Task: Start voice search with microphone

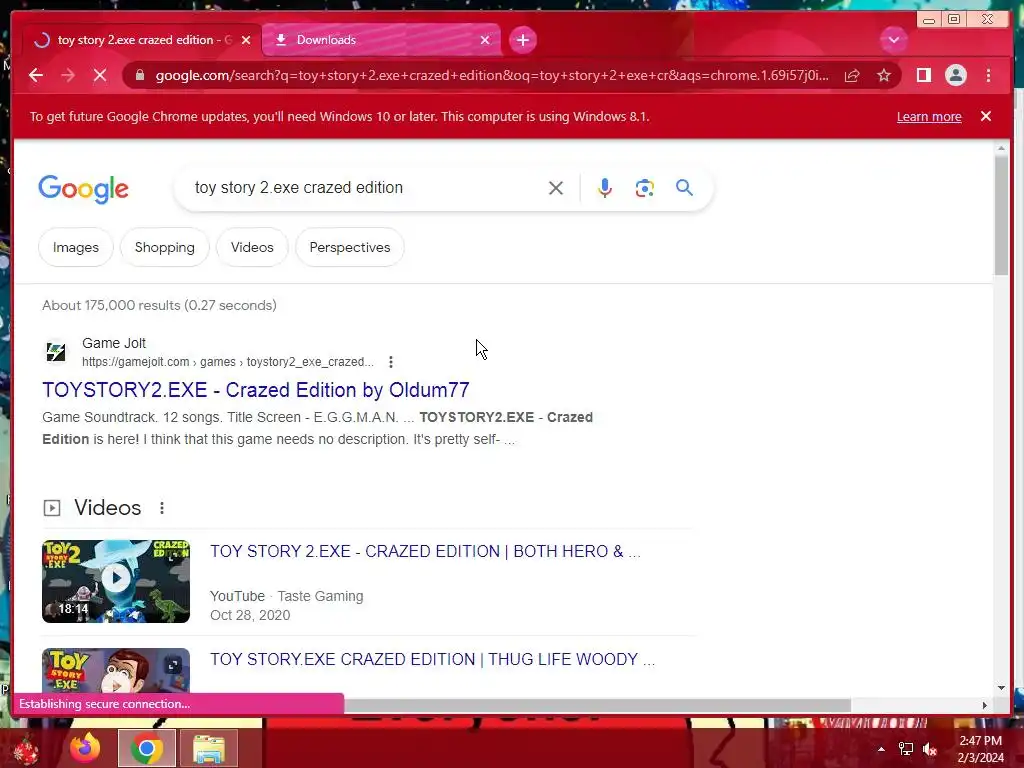Action: [x=605, y=188]
